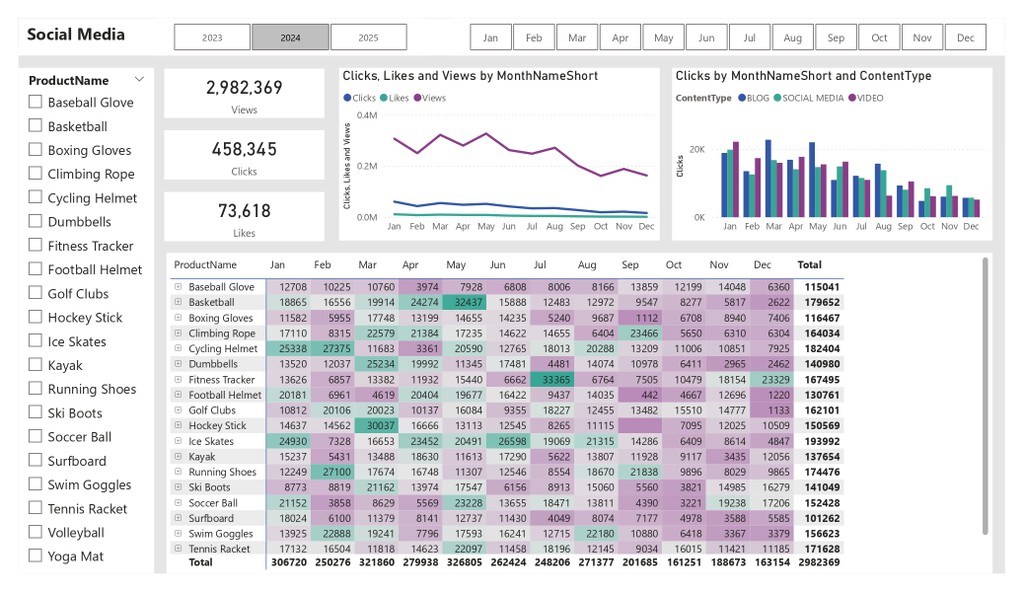
Task: Select the 2023 year button
Action: tap(212, 37)
